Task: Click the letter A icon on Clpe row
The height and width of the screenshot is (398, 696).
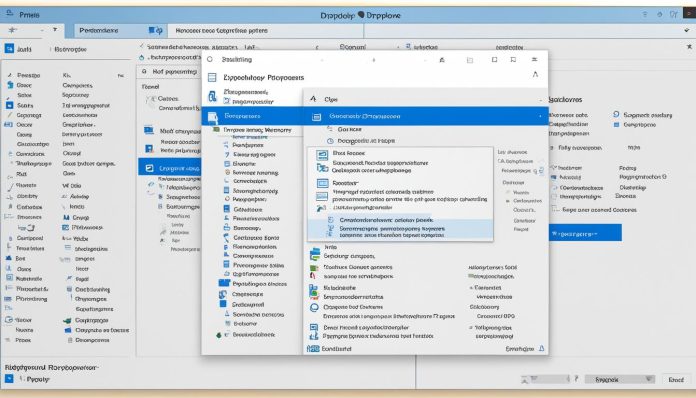Action: tap(313, 99)
